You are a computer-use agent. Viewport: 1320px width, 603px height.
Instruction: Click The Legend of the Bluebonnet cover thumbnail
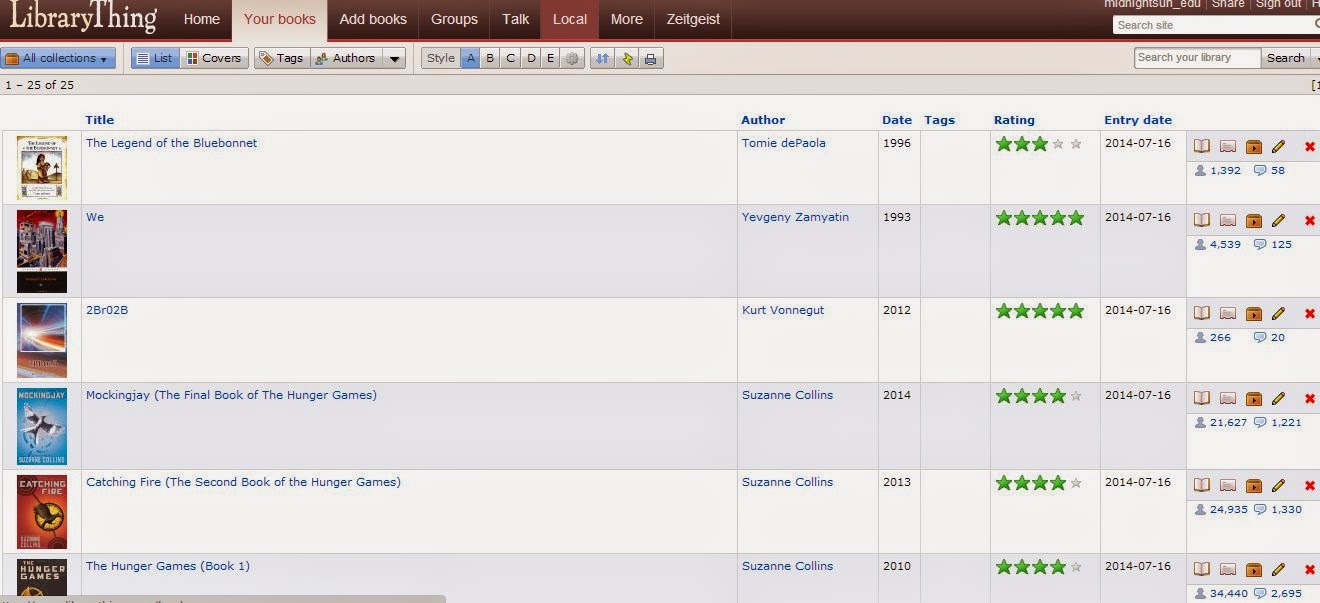tap(42, 167)
